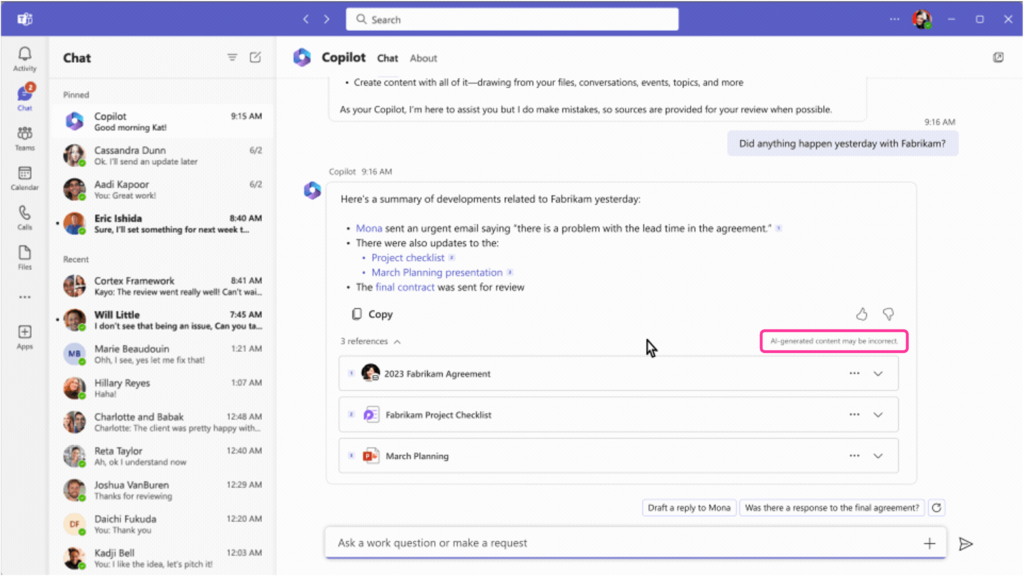Viewport: 1024px width, 576px height.
Task: Open the Apps icon in sidebar
Action: click(24, 333)
